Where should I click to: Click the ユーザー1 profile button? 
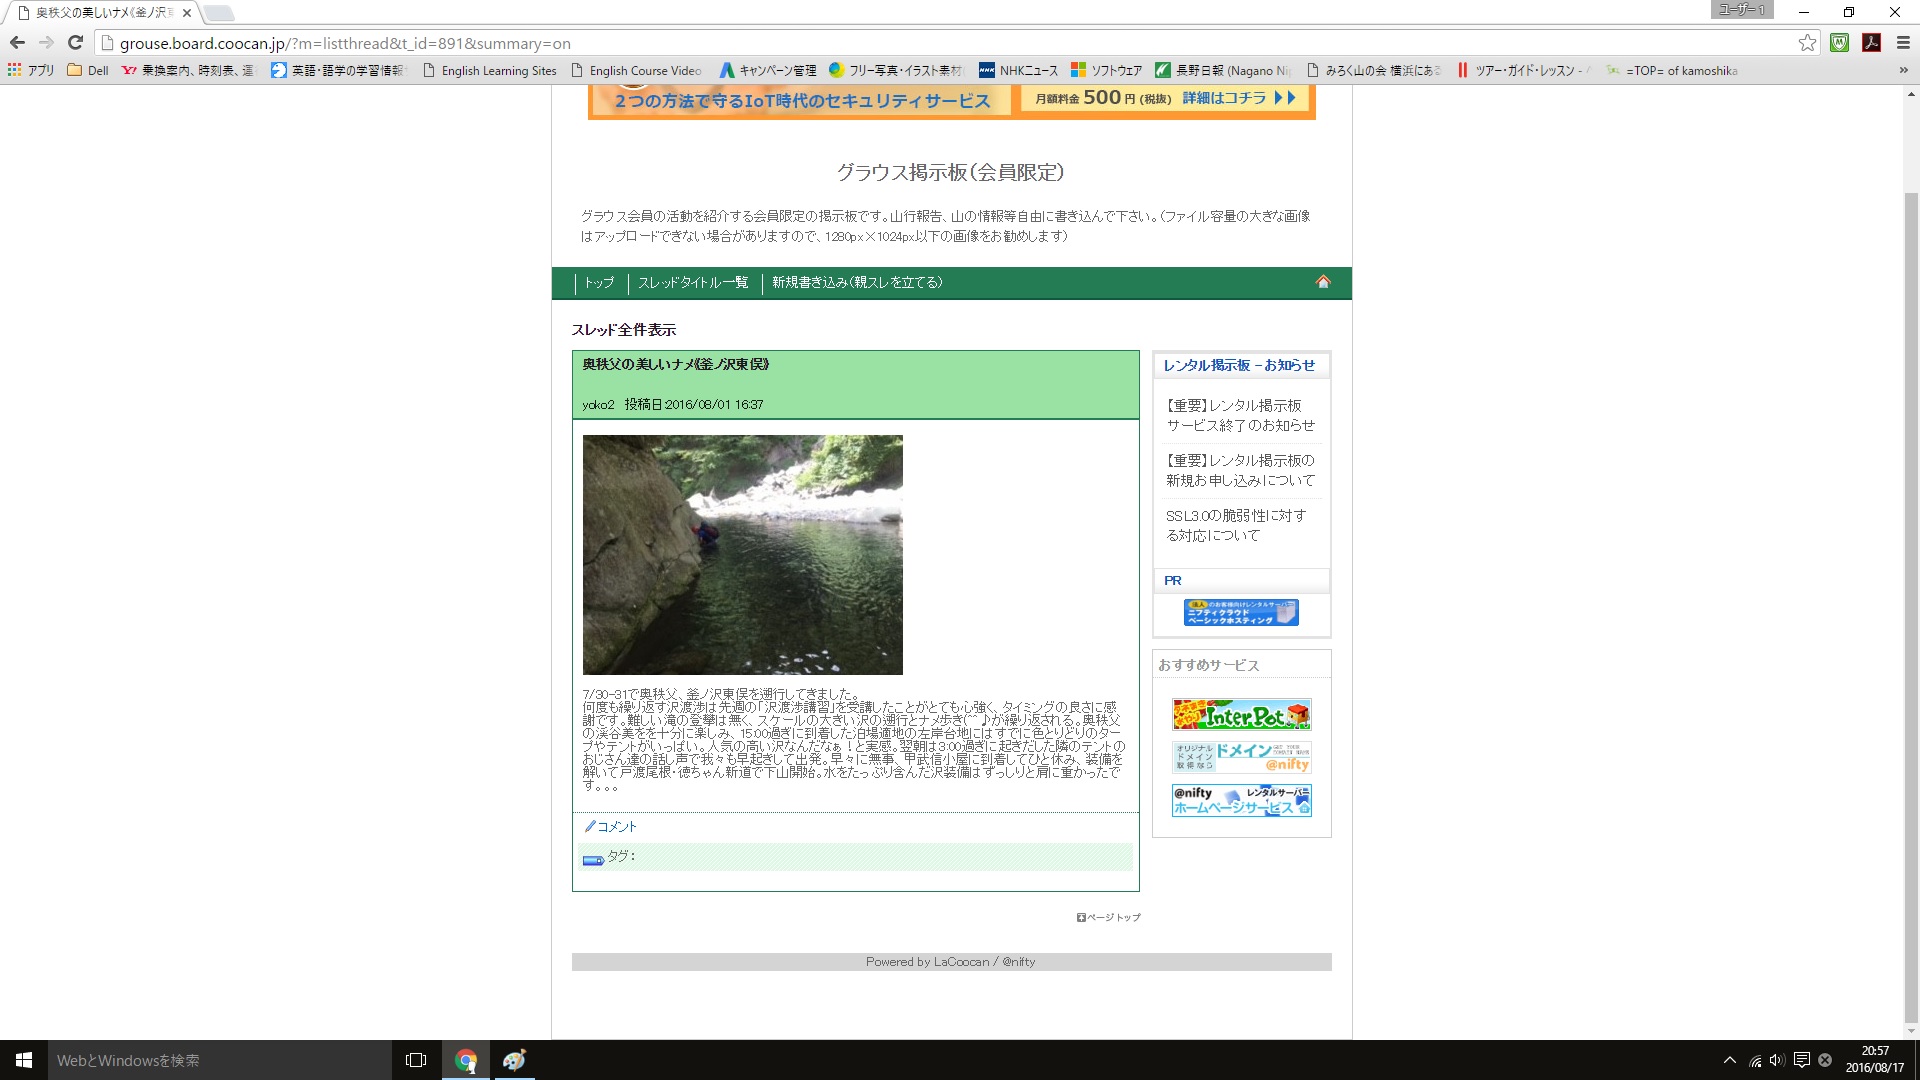click(1742, 10)
